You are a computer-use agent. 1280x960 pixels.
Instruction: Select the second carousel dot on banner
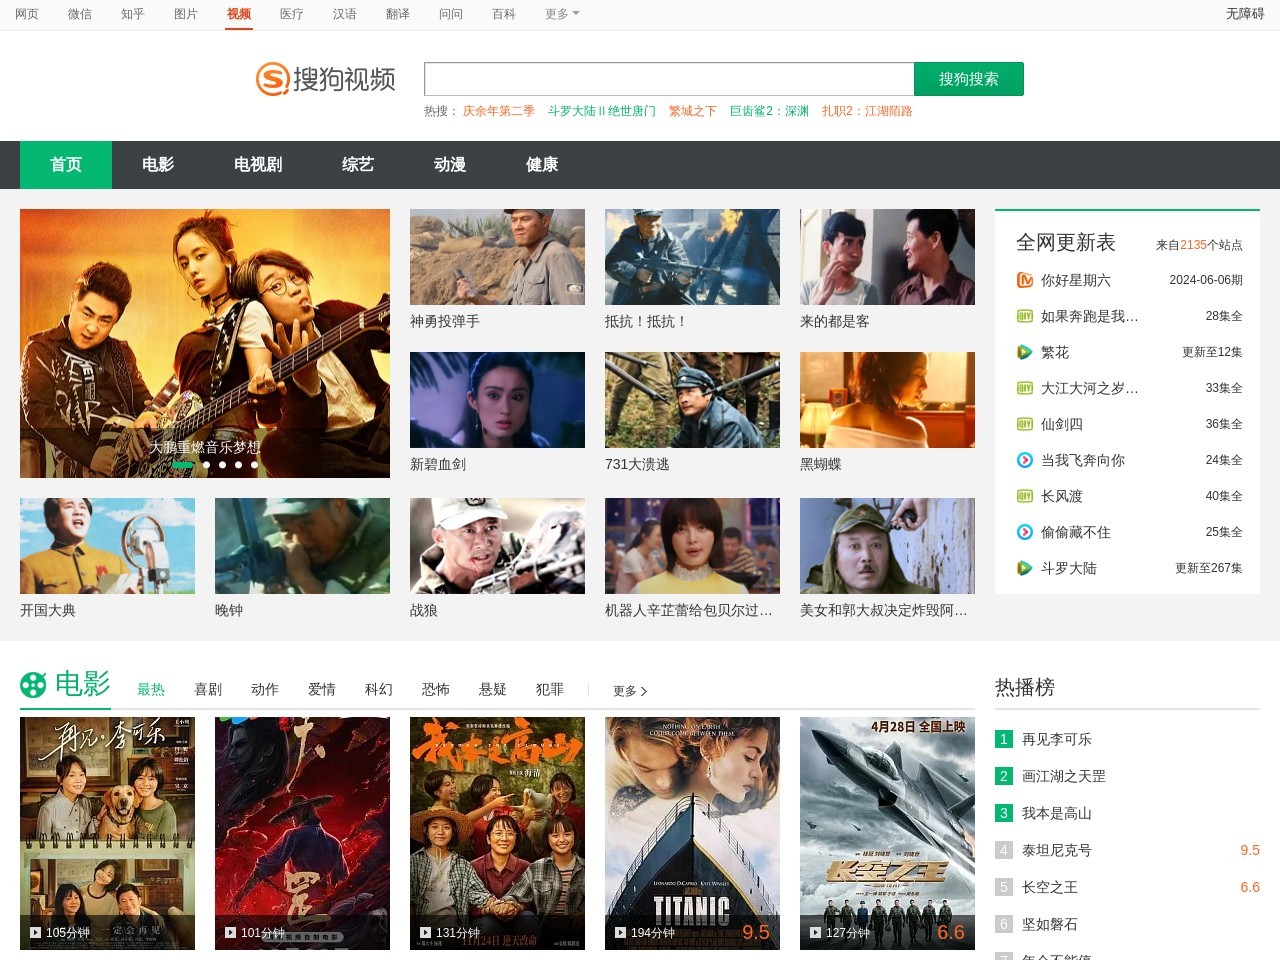pyautogui.click(x=206, y=465)
